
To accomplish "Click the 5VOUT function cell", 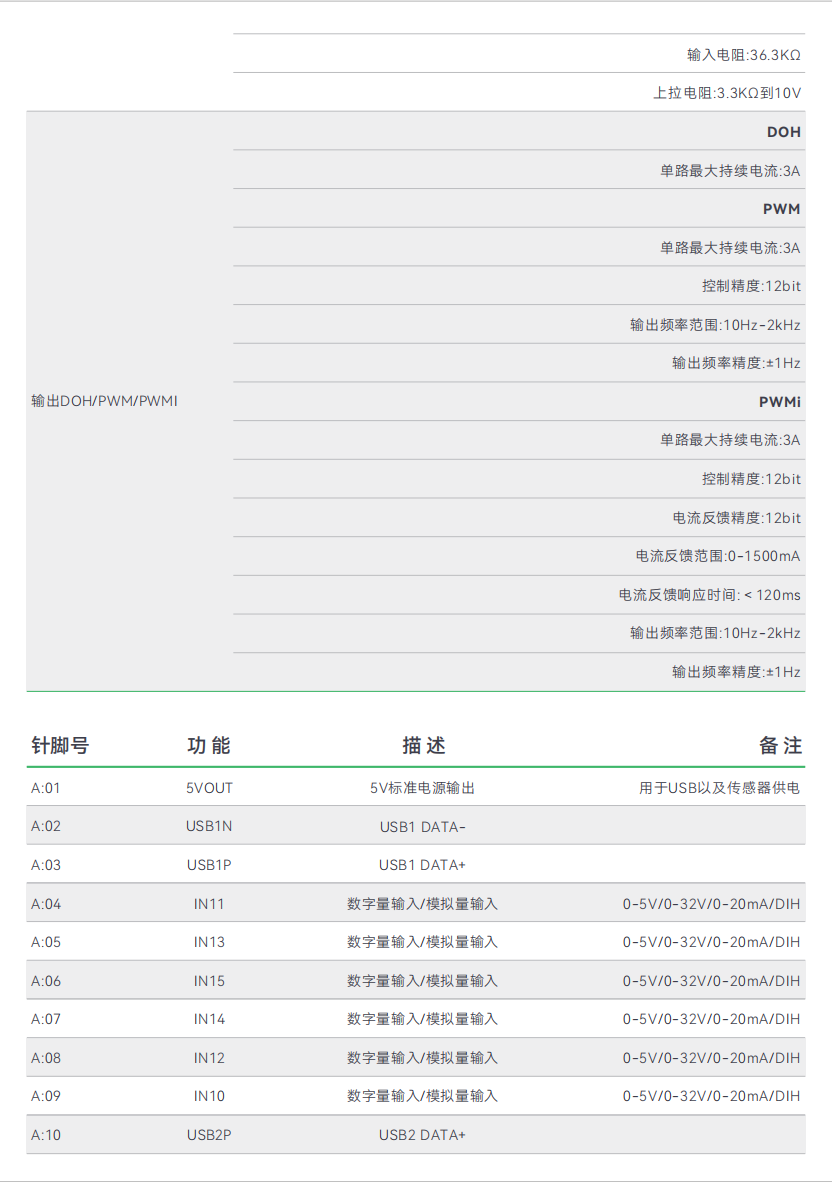I will 210,789.
